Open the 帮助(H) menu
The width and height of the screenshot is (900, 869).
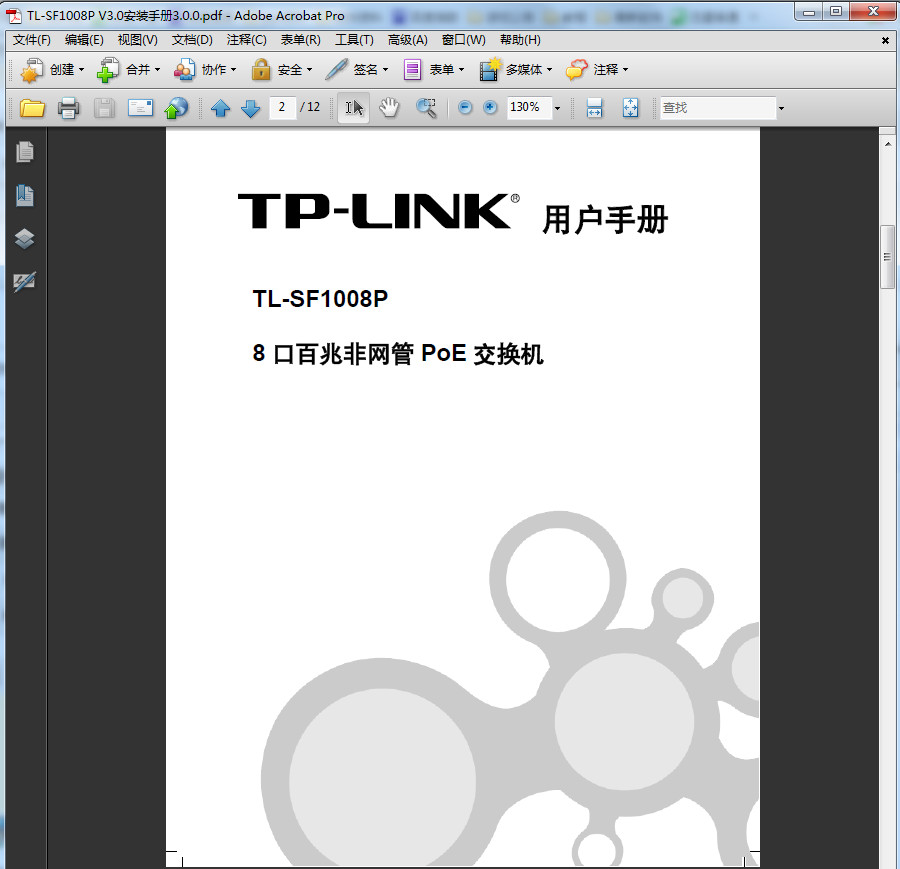click(x=520, y=40)
